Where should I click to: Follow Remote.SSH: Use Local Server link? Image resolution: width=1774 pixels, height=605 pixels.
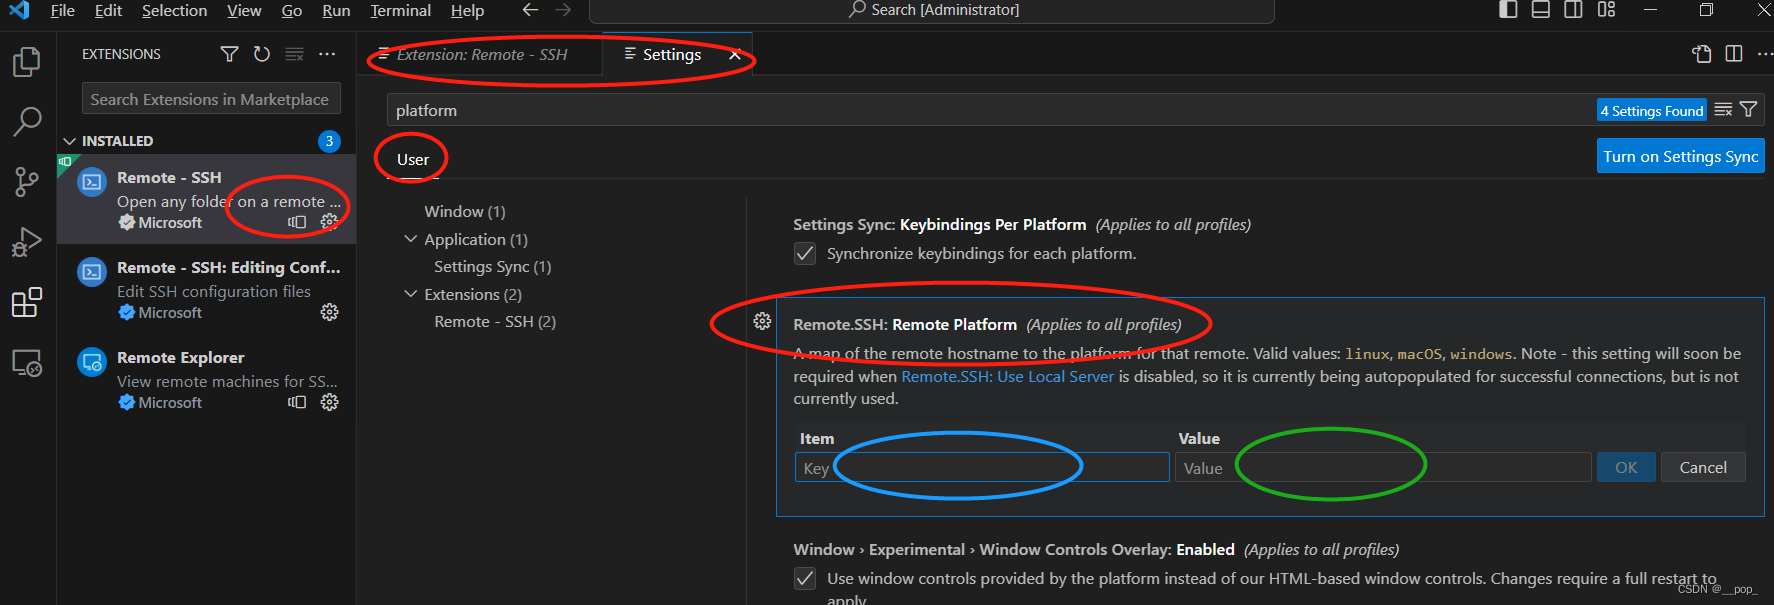(x=1007, y=377)
